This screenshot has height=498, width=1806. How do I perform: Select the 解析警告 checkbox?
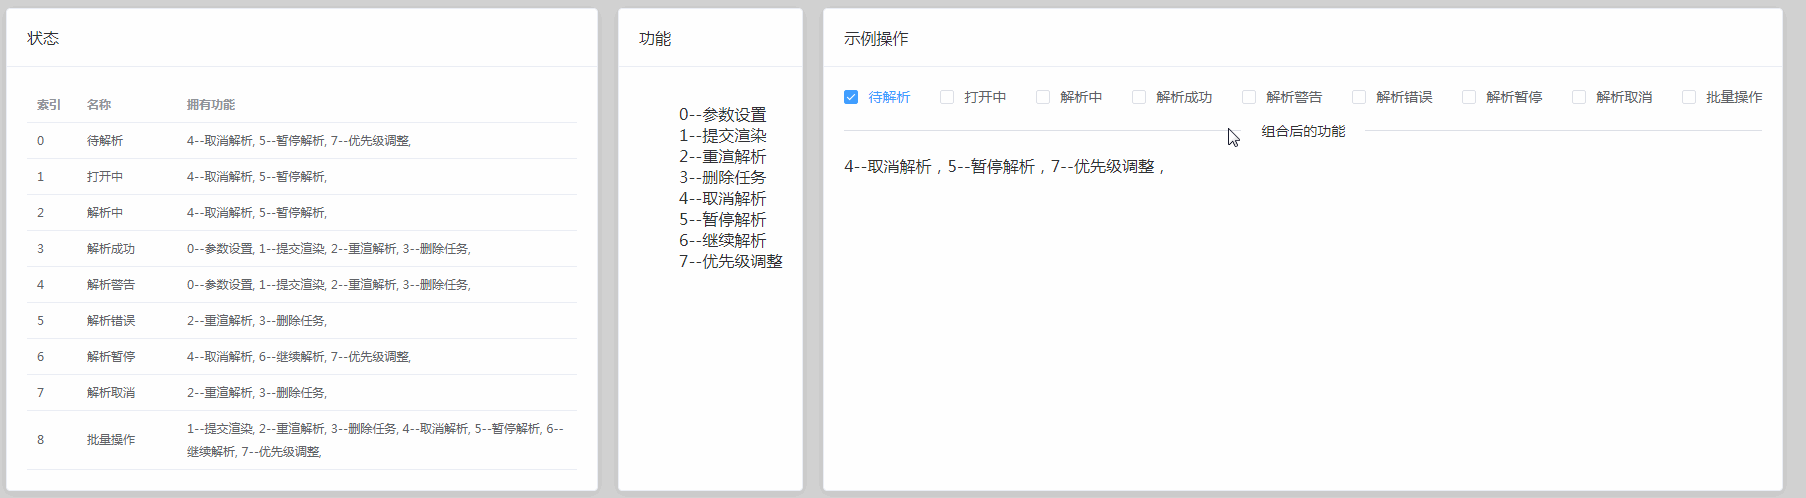(1249, 97)
